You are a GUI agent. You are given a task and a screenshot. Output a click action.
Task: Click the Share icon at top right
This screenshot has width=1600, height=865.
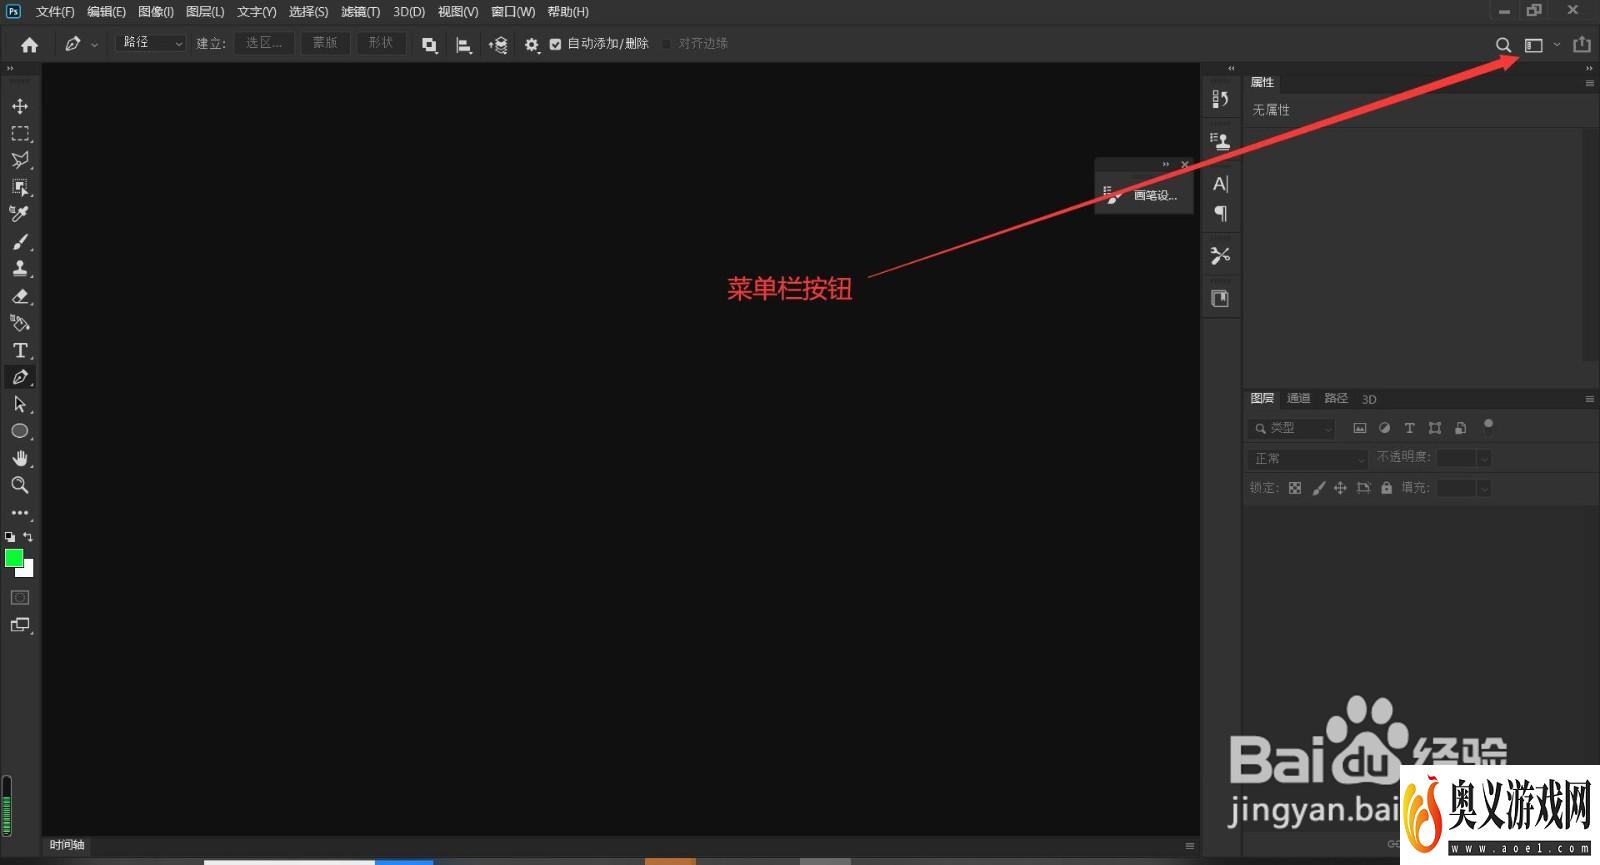point(1582,44)
